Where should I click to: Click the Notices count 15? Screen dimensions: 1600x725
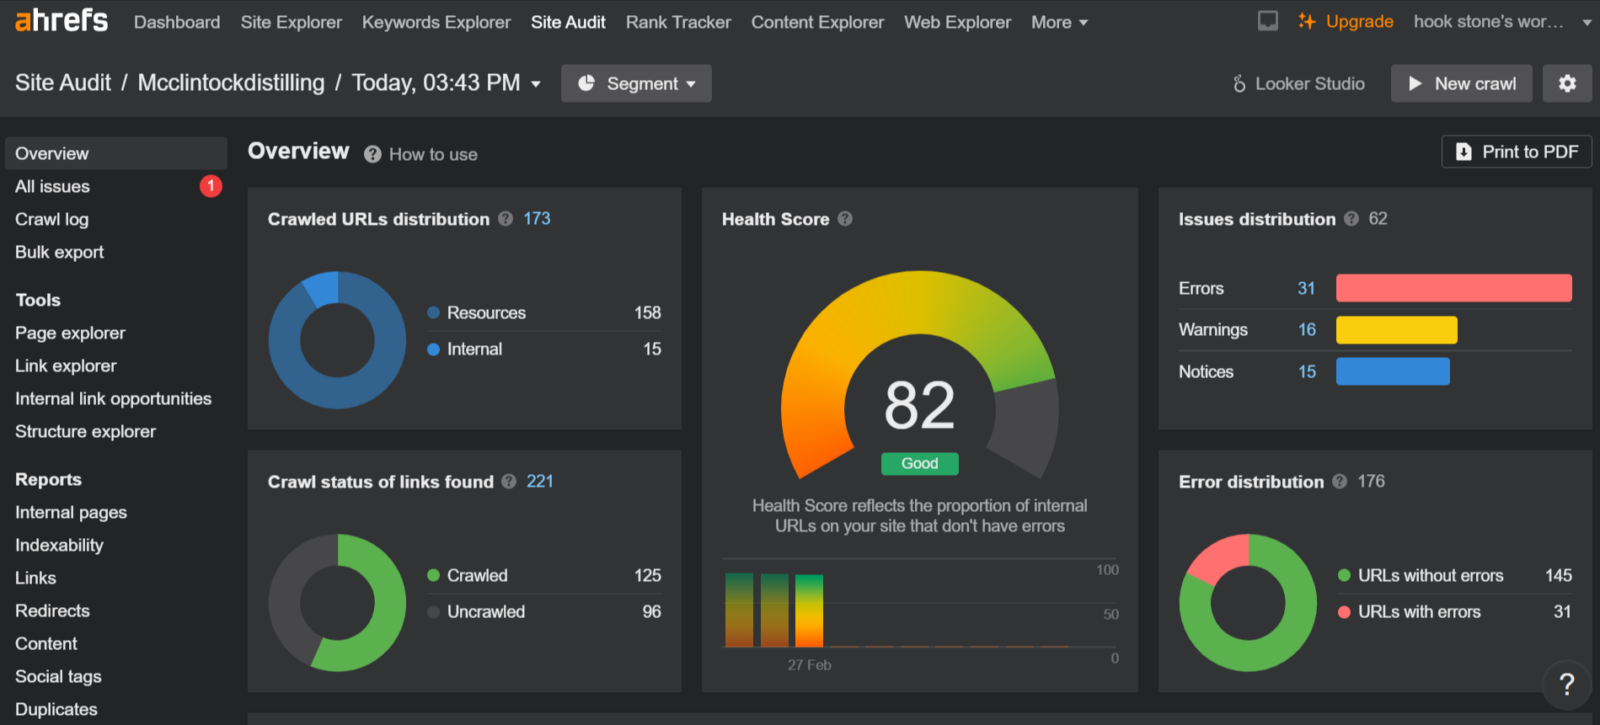click(x=1307, y=372)
